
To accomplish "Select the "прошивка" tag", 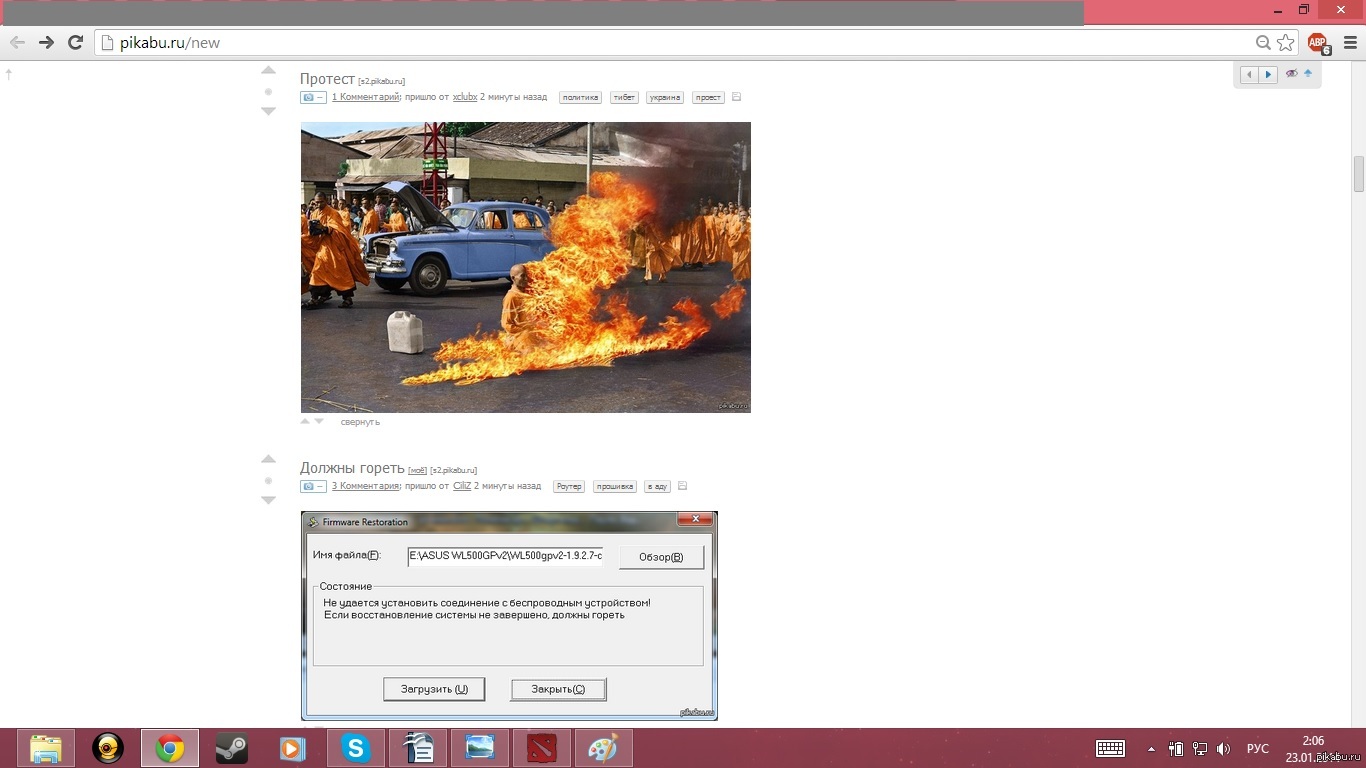I will [x=614, y=486].
